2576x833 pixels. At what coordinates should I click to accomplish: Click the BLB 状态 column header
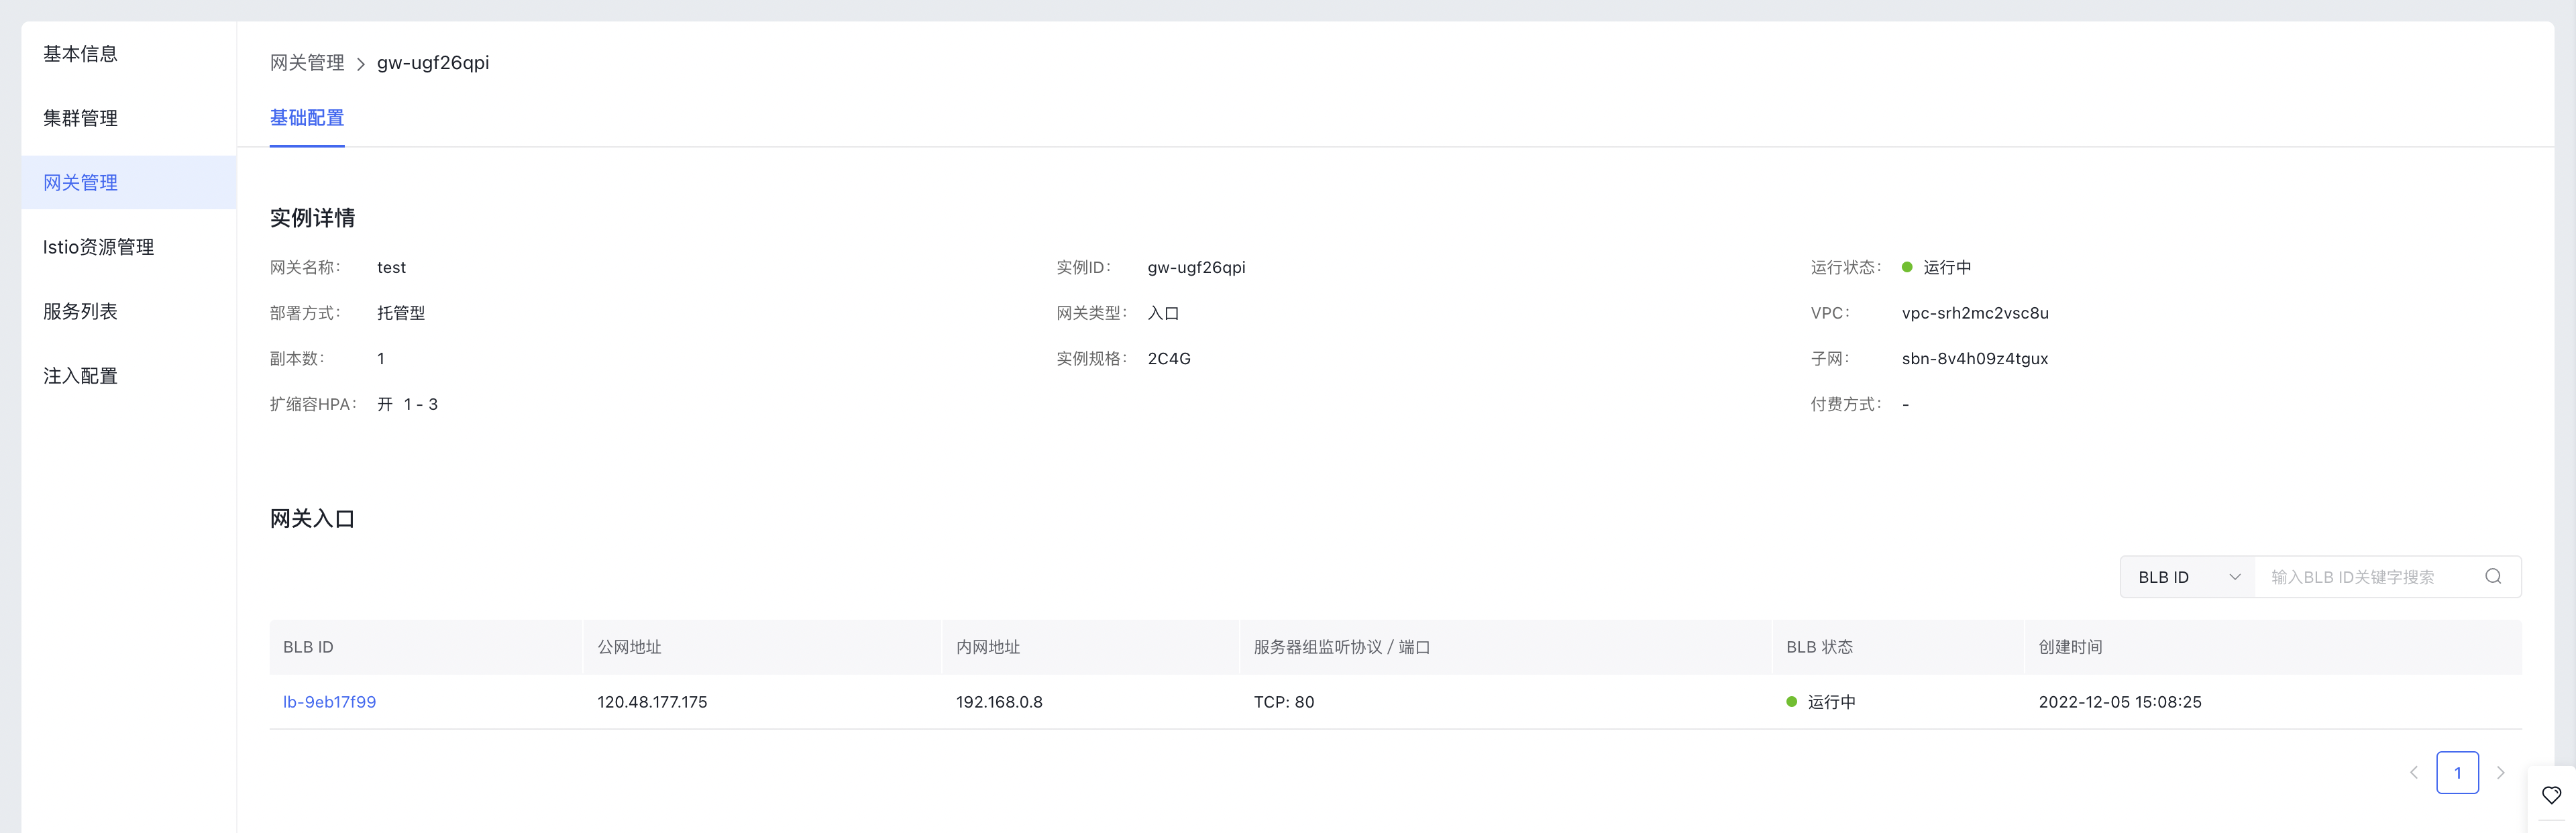pyautogui.click(x=1820, y=647)
